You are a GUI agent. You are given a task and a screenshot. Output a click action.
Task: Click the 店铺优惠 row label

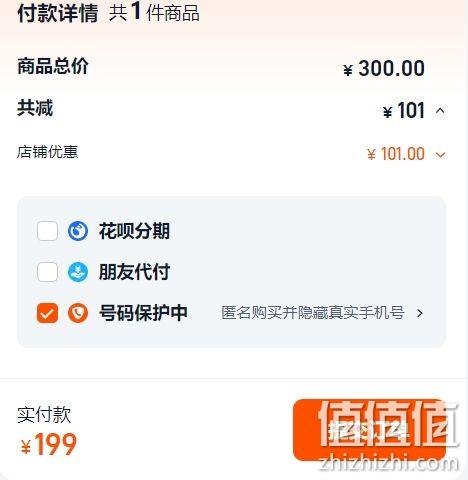[47, 152]
